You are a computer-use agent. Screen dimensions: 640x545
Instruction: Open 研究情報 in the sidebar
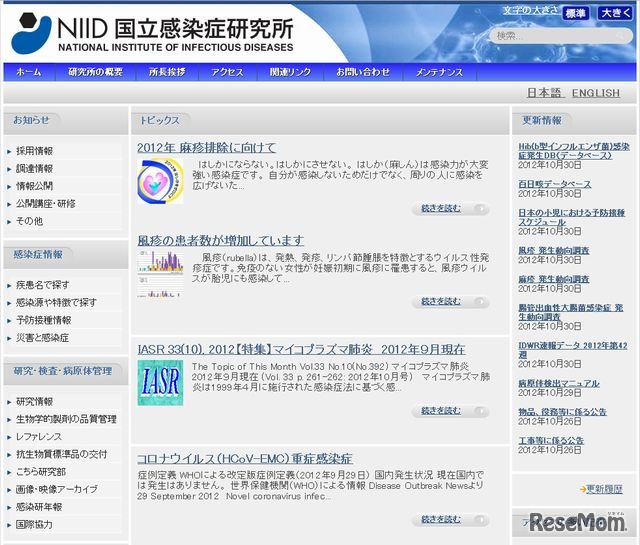35,402
